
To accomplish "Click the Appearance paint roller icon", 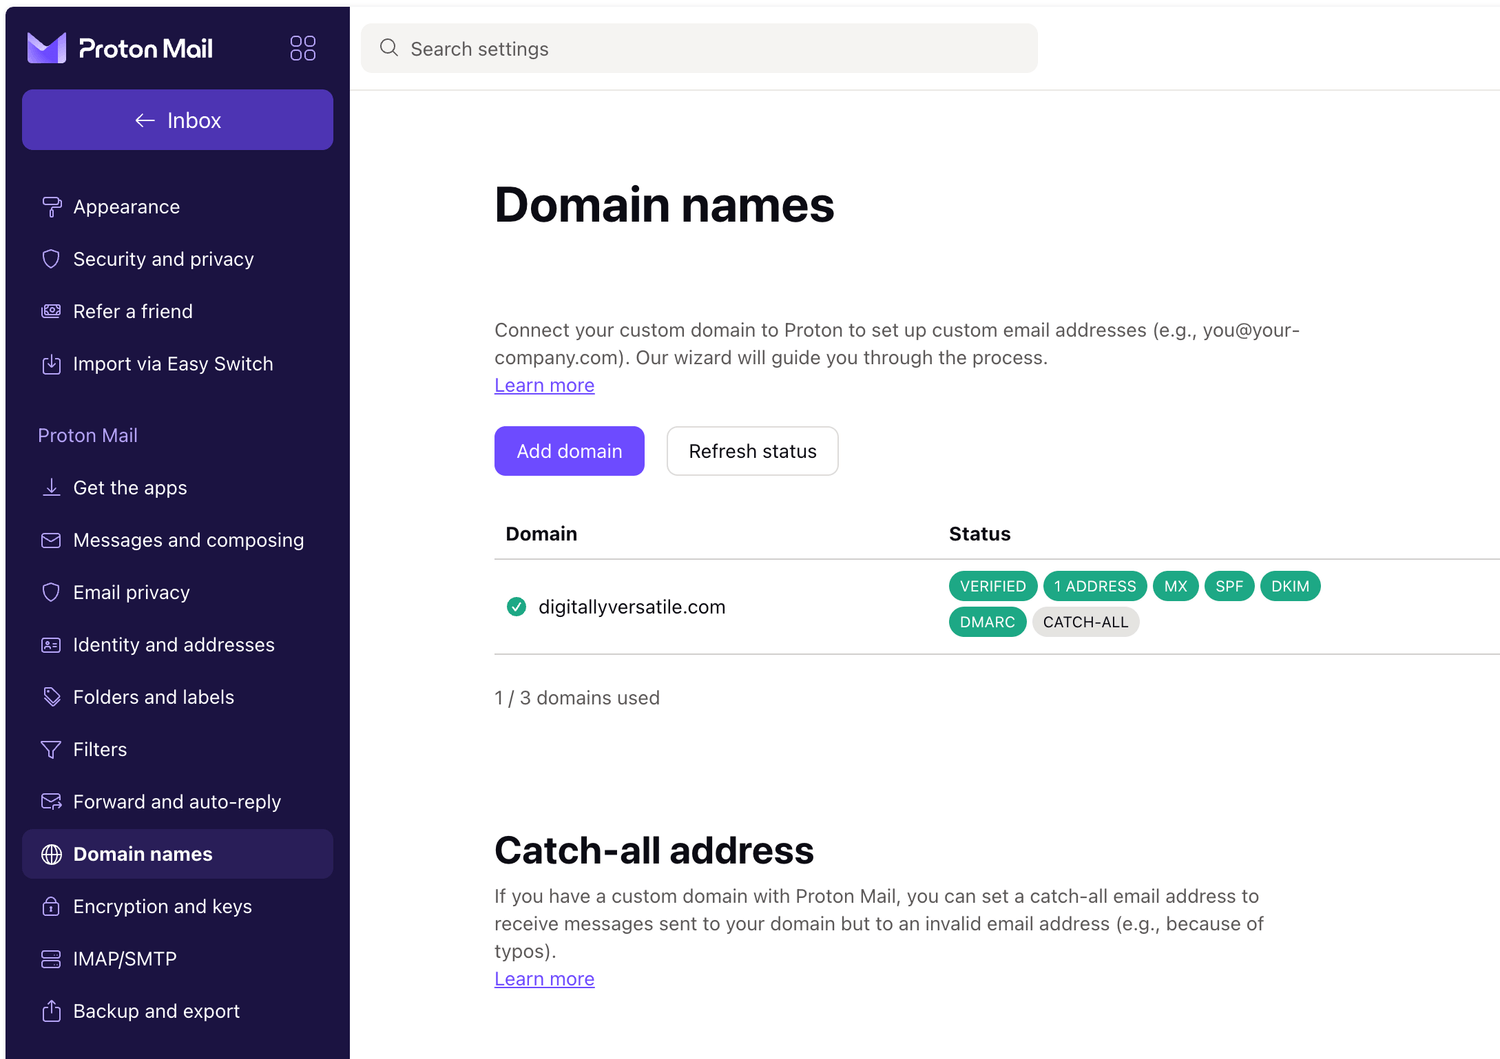I will pyautogui.click(x=51, y=207).
